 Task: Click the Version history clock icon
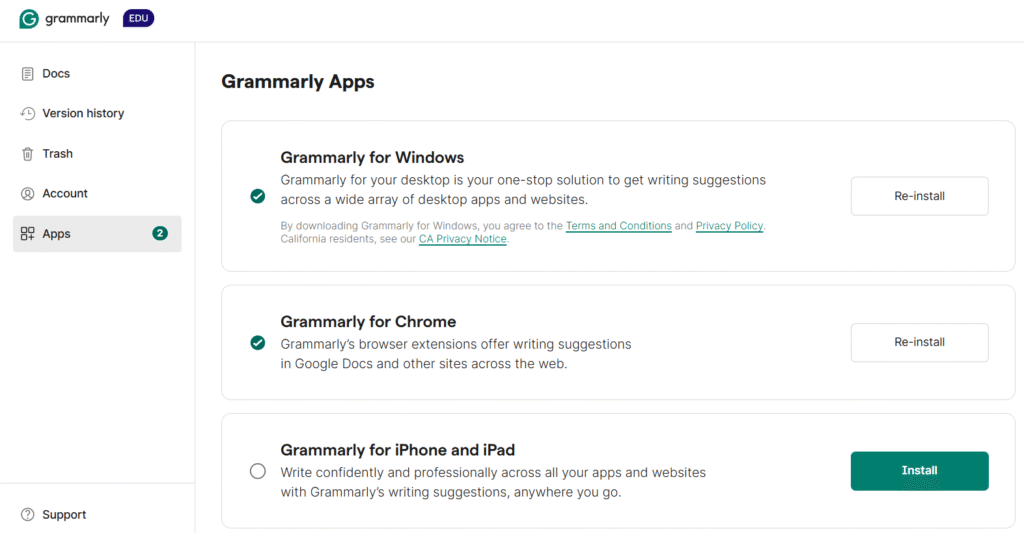coord(28,114)
